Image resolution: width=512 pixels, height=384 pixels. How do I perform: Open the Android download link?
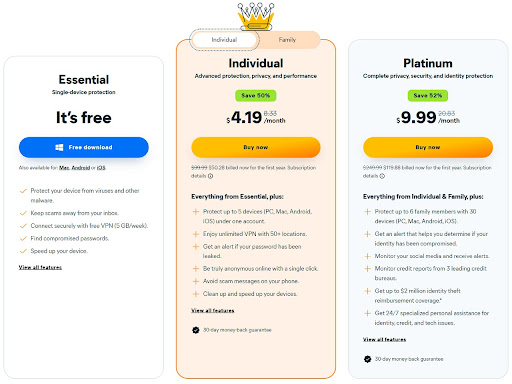[x=81, y=168]
